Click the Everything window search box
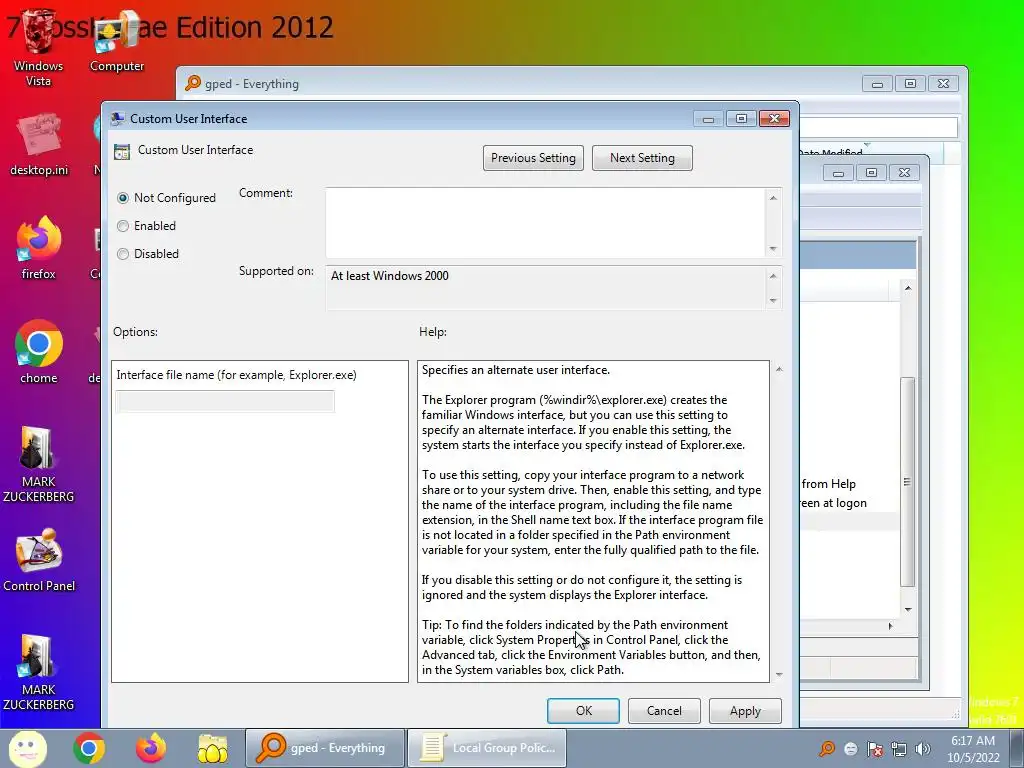The image size is (1024, 768). click(x=879, y=127)
